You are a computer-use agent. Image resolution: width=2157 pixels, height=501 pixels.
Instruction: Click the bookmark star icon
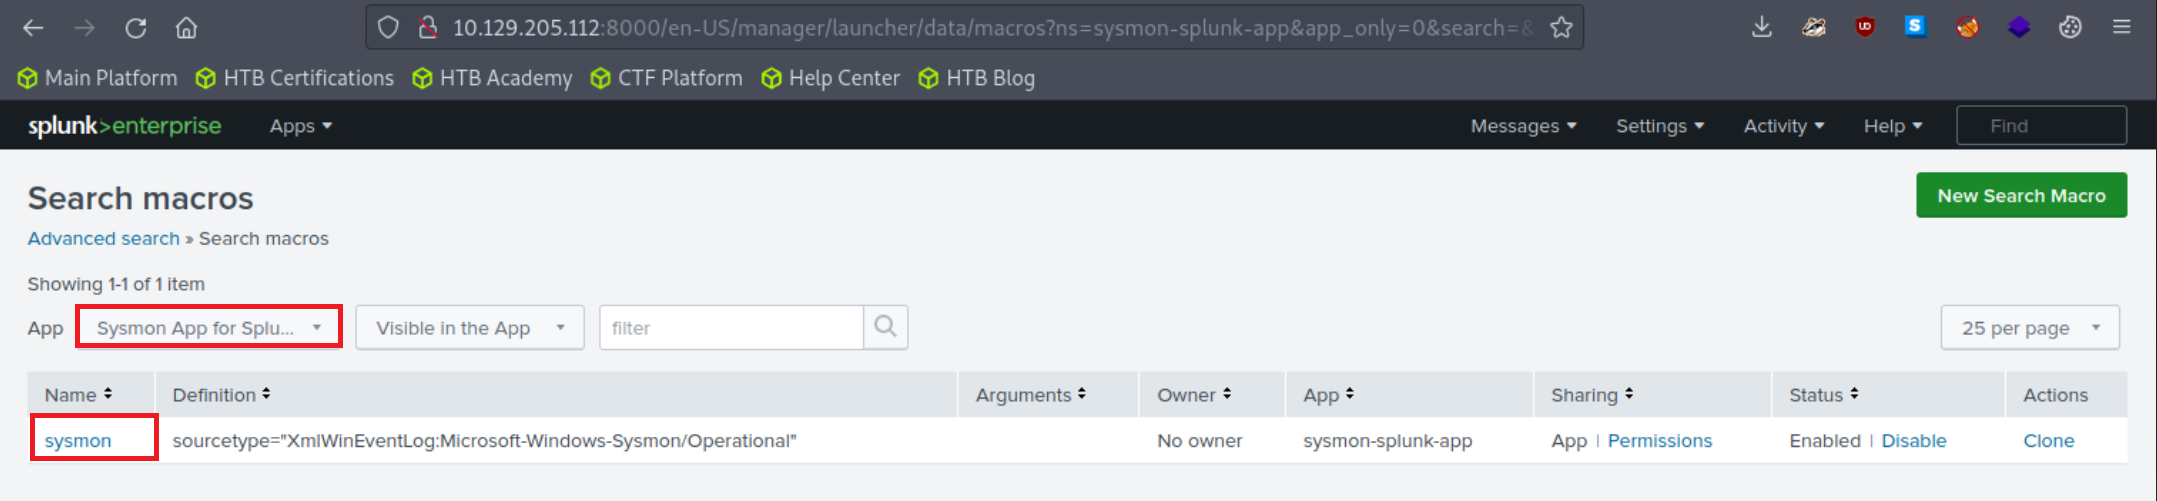(x=1561, y=28)
